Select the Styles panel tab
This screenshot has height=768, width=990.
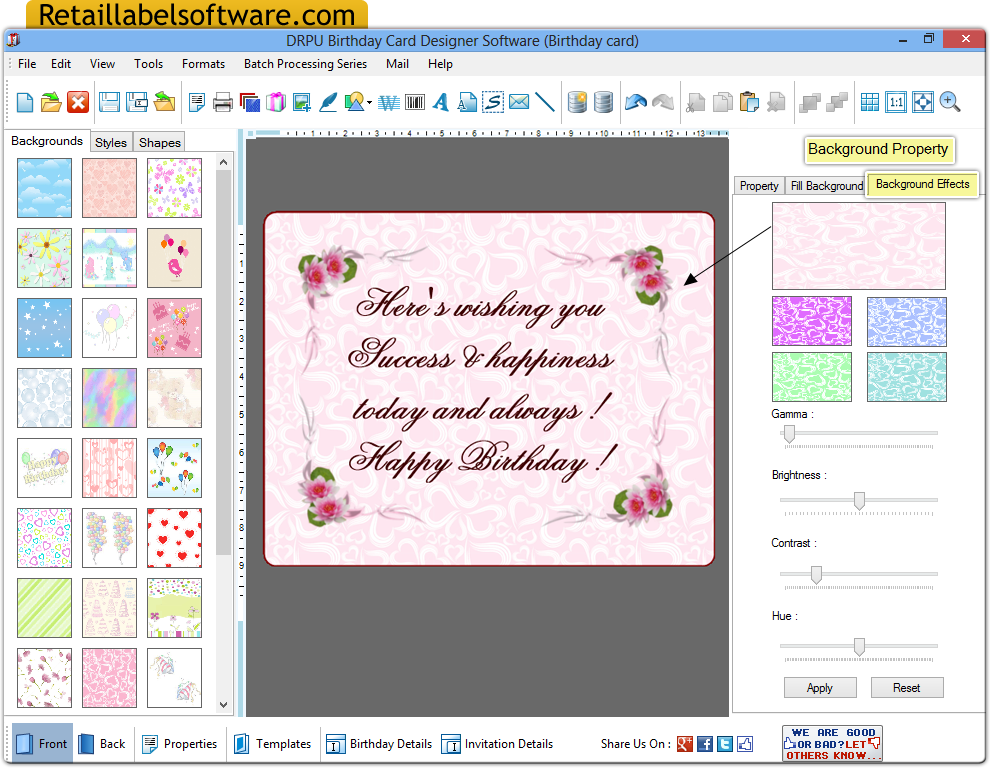[x=110, y=142]
